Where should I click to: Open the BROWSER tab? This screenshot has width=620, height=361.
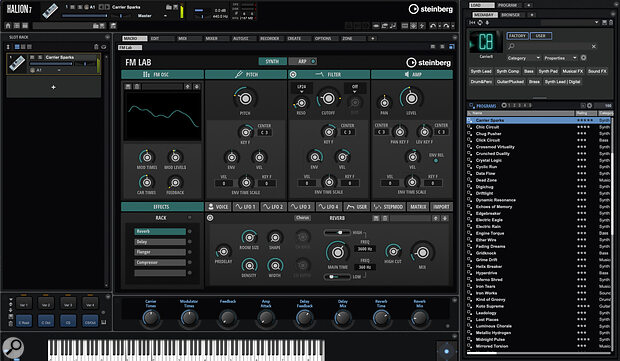click(x=511, y=15)
